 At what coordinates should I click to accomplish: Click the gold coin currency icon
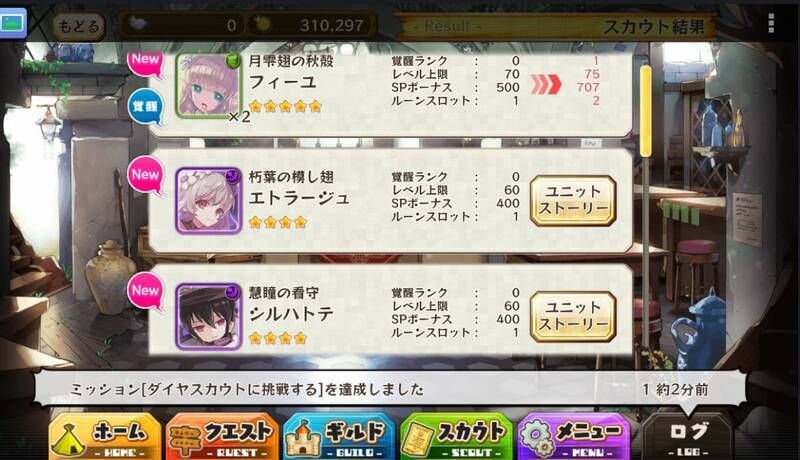pyautogui.click(x=262, y=24)
